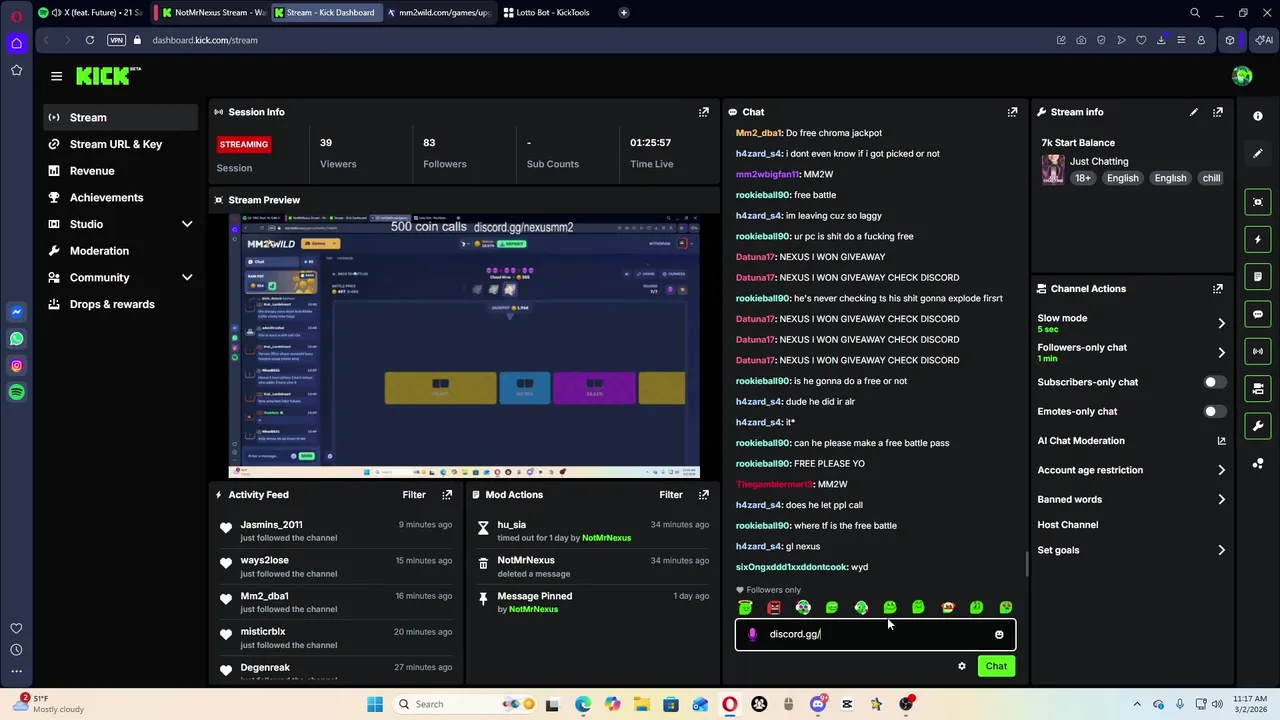
Task: Toggle the chat bubble icon in right rail
Action: click(1258, 314)
